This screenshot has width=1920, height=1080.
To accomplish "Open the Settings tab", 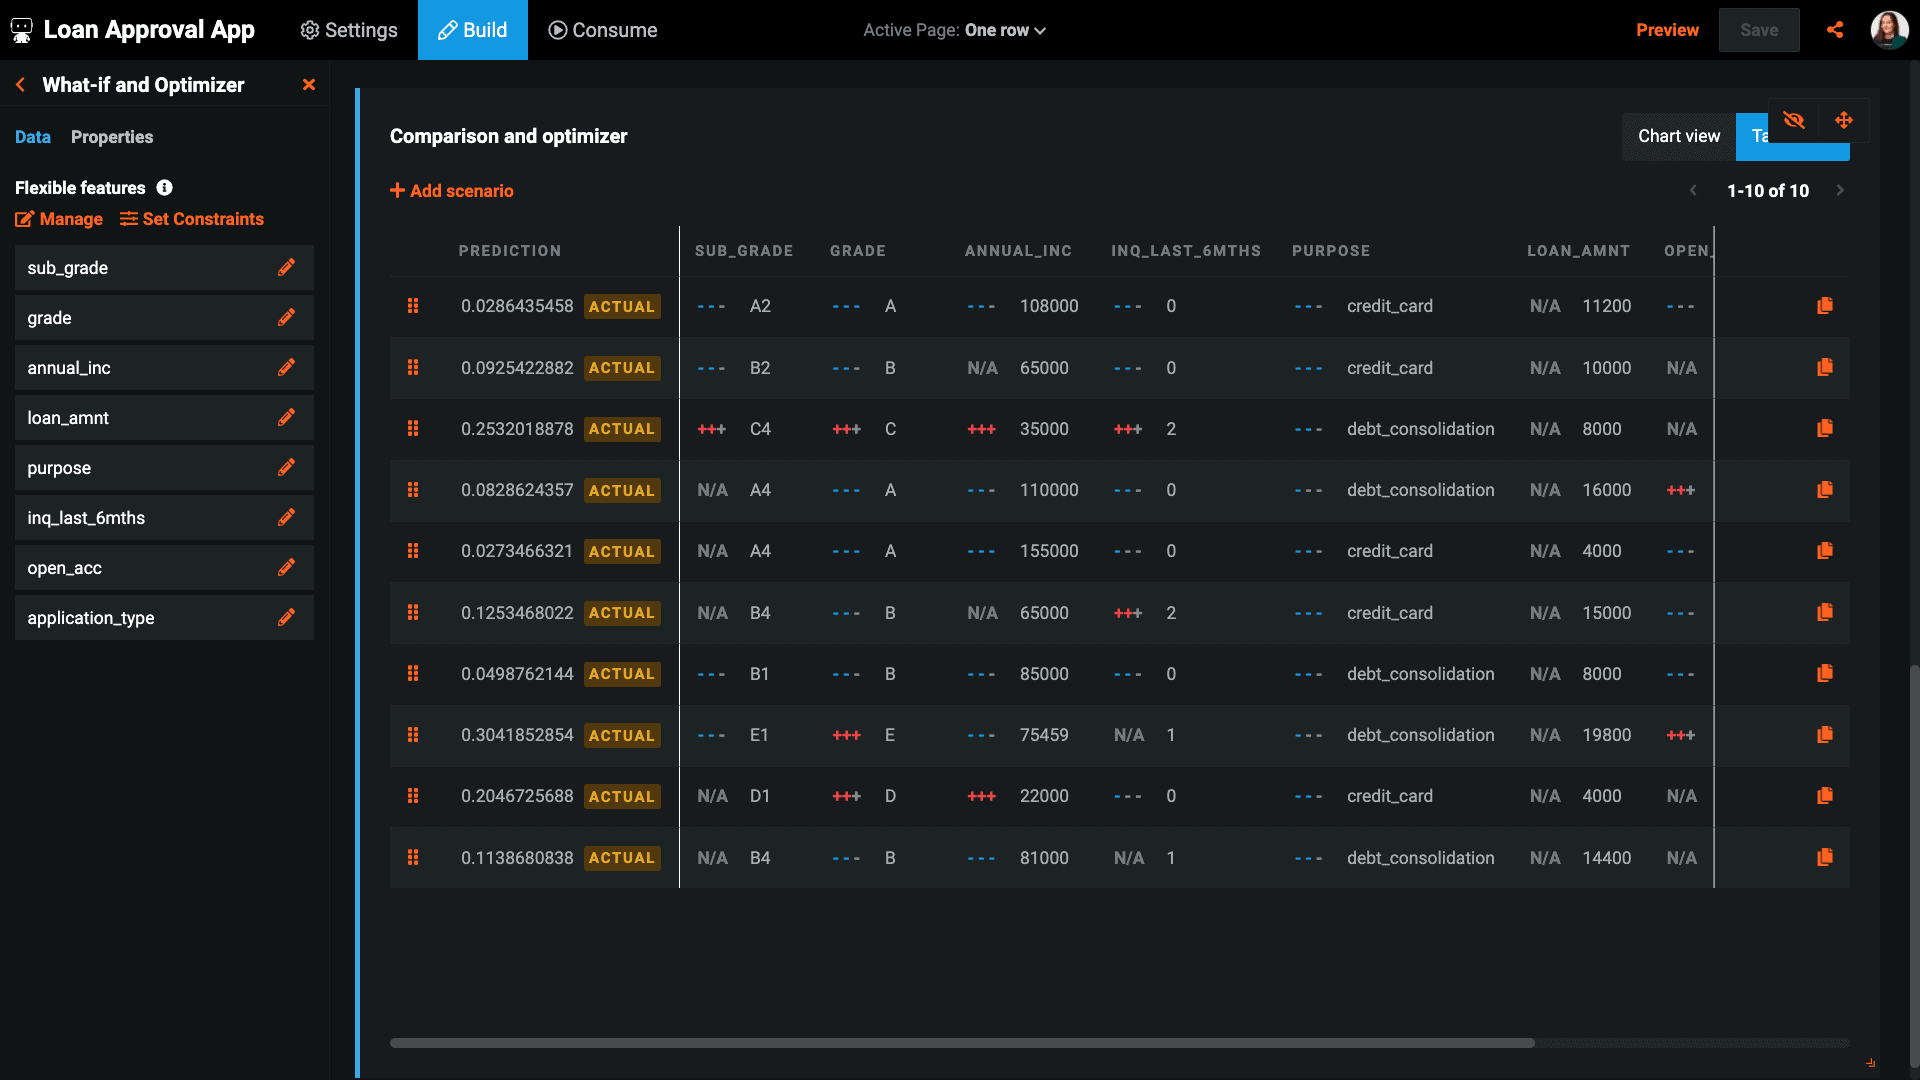I will [349, 30].
